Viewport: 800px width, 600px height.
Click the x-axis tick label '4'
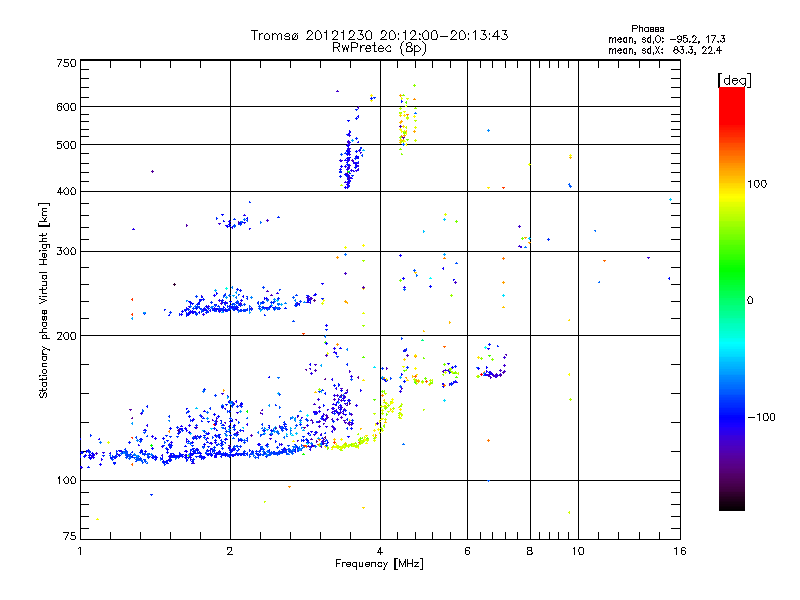tap(380, 551)
